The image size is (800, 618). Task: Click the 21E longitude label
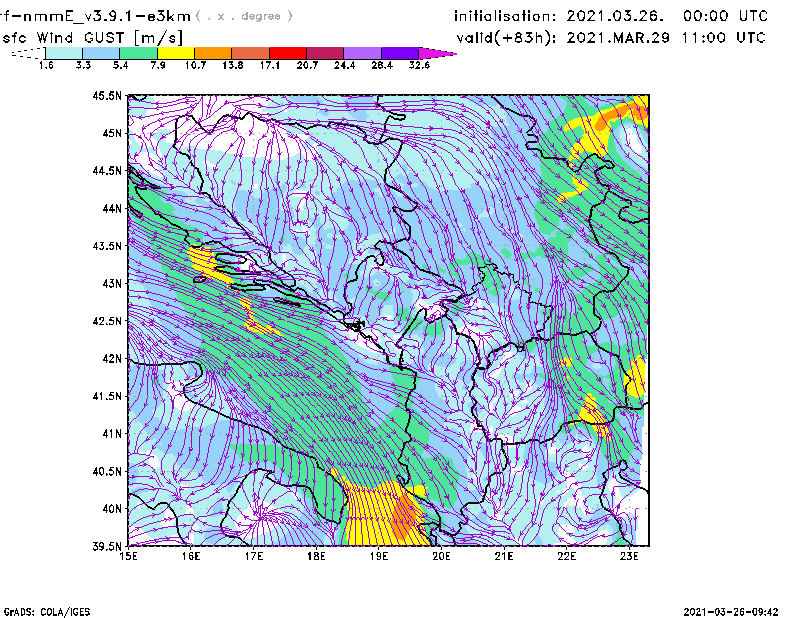[504, 556]
